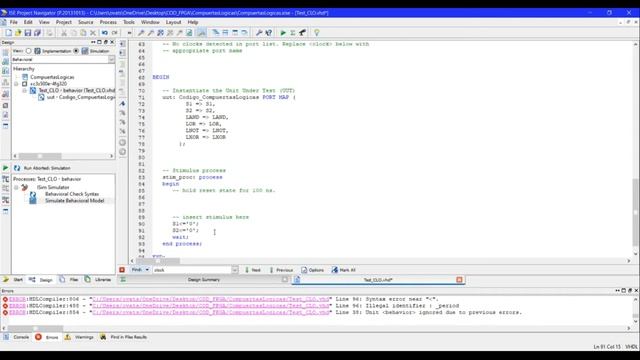This screenshot has width=640, height=360.
Task: Open the Window menu
Action: click(x=150, y=22)
